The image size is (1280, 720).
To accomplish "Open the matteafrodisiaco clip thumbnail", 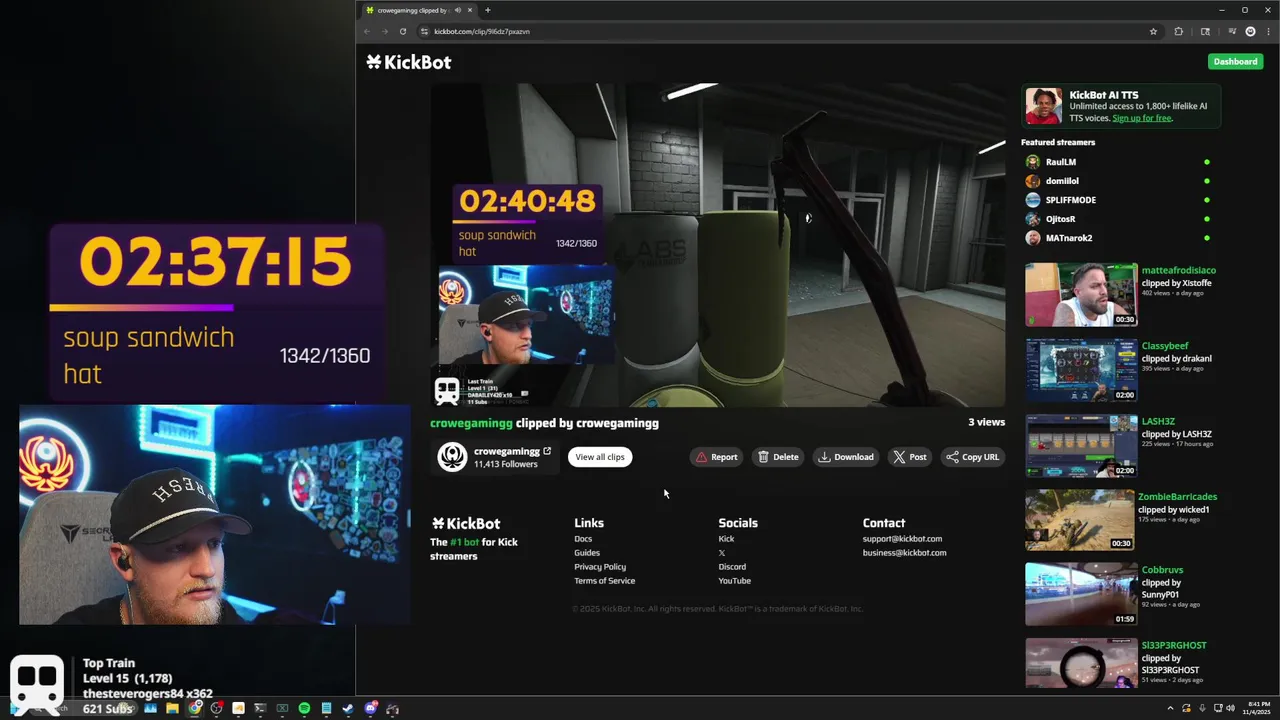I will click(1081, 295).
